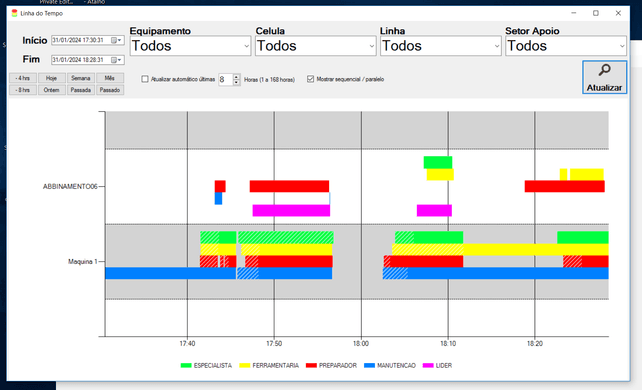This screenshot has height=390, width=642.
Task: Click the Mês range button
Action: [x=110, y=78]
